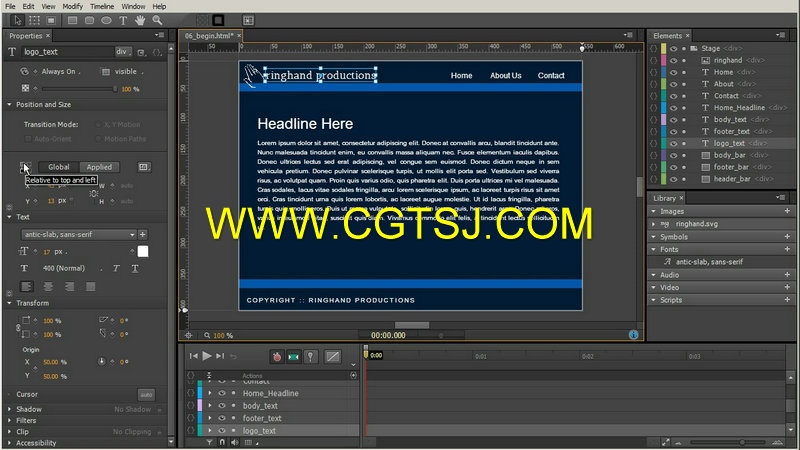800x450 pixels.
Task: Toggle visibility of ringhand element
Action: [x=673, y=60]
